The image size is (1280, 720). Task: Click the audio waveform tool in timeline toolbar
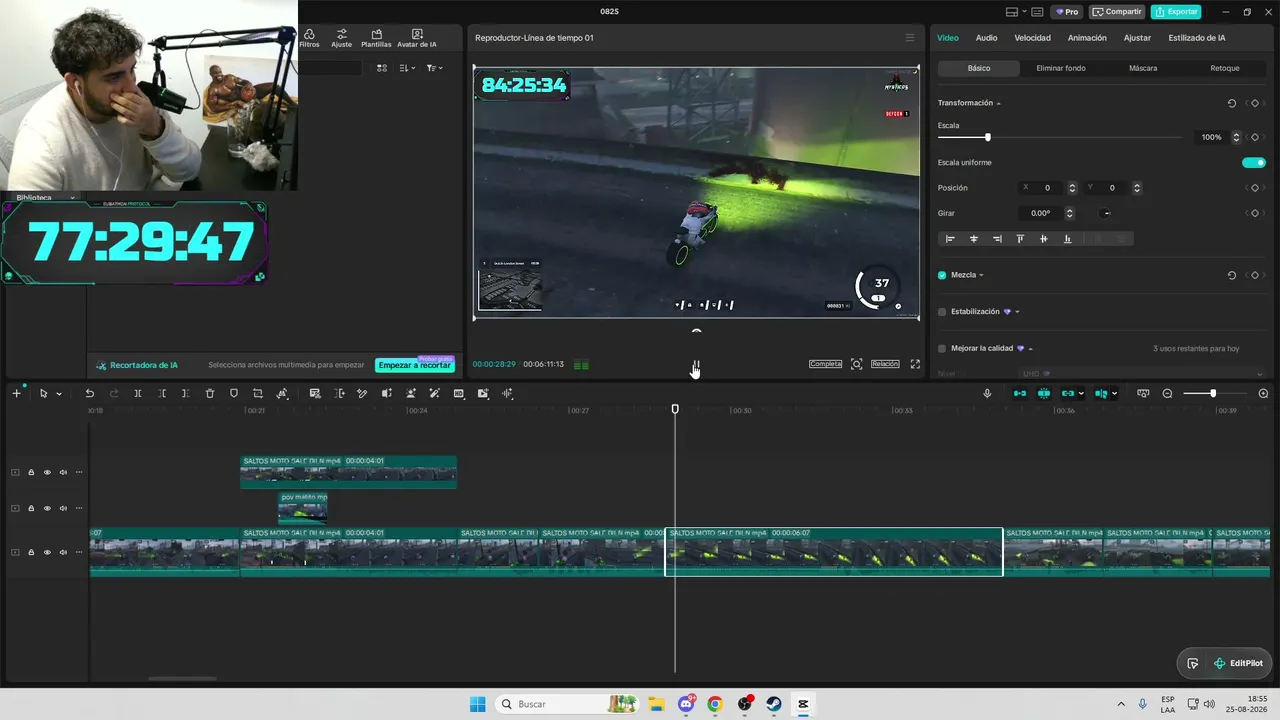click(x=507, y=394)
